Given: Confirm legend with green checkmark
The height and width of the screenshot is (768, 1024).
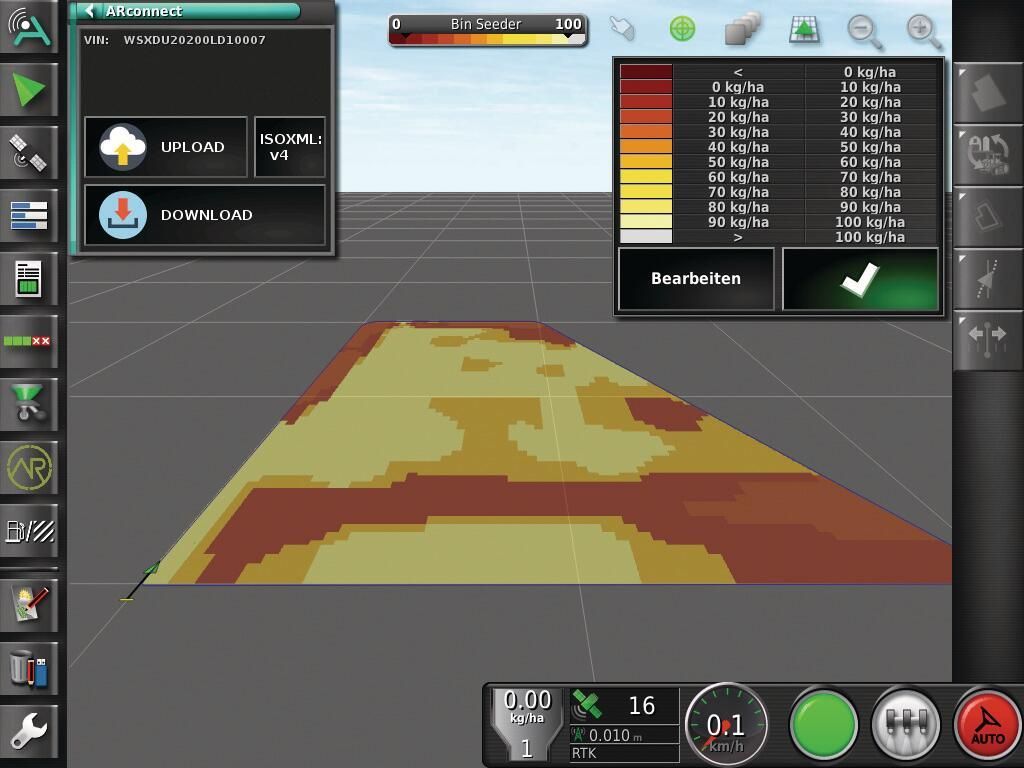Looking at the screenshot, I should [860, 279].
